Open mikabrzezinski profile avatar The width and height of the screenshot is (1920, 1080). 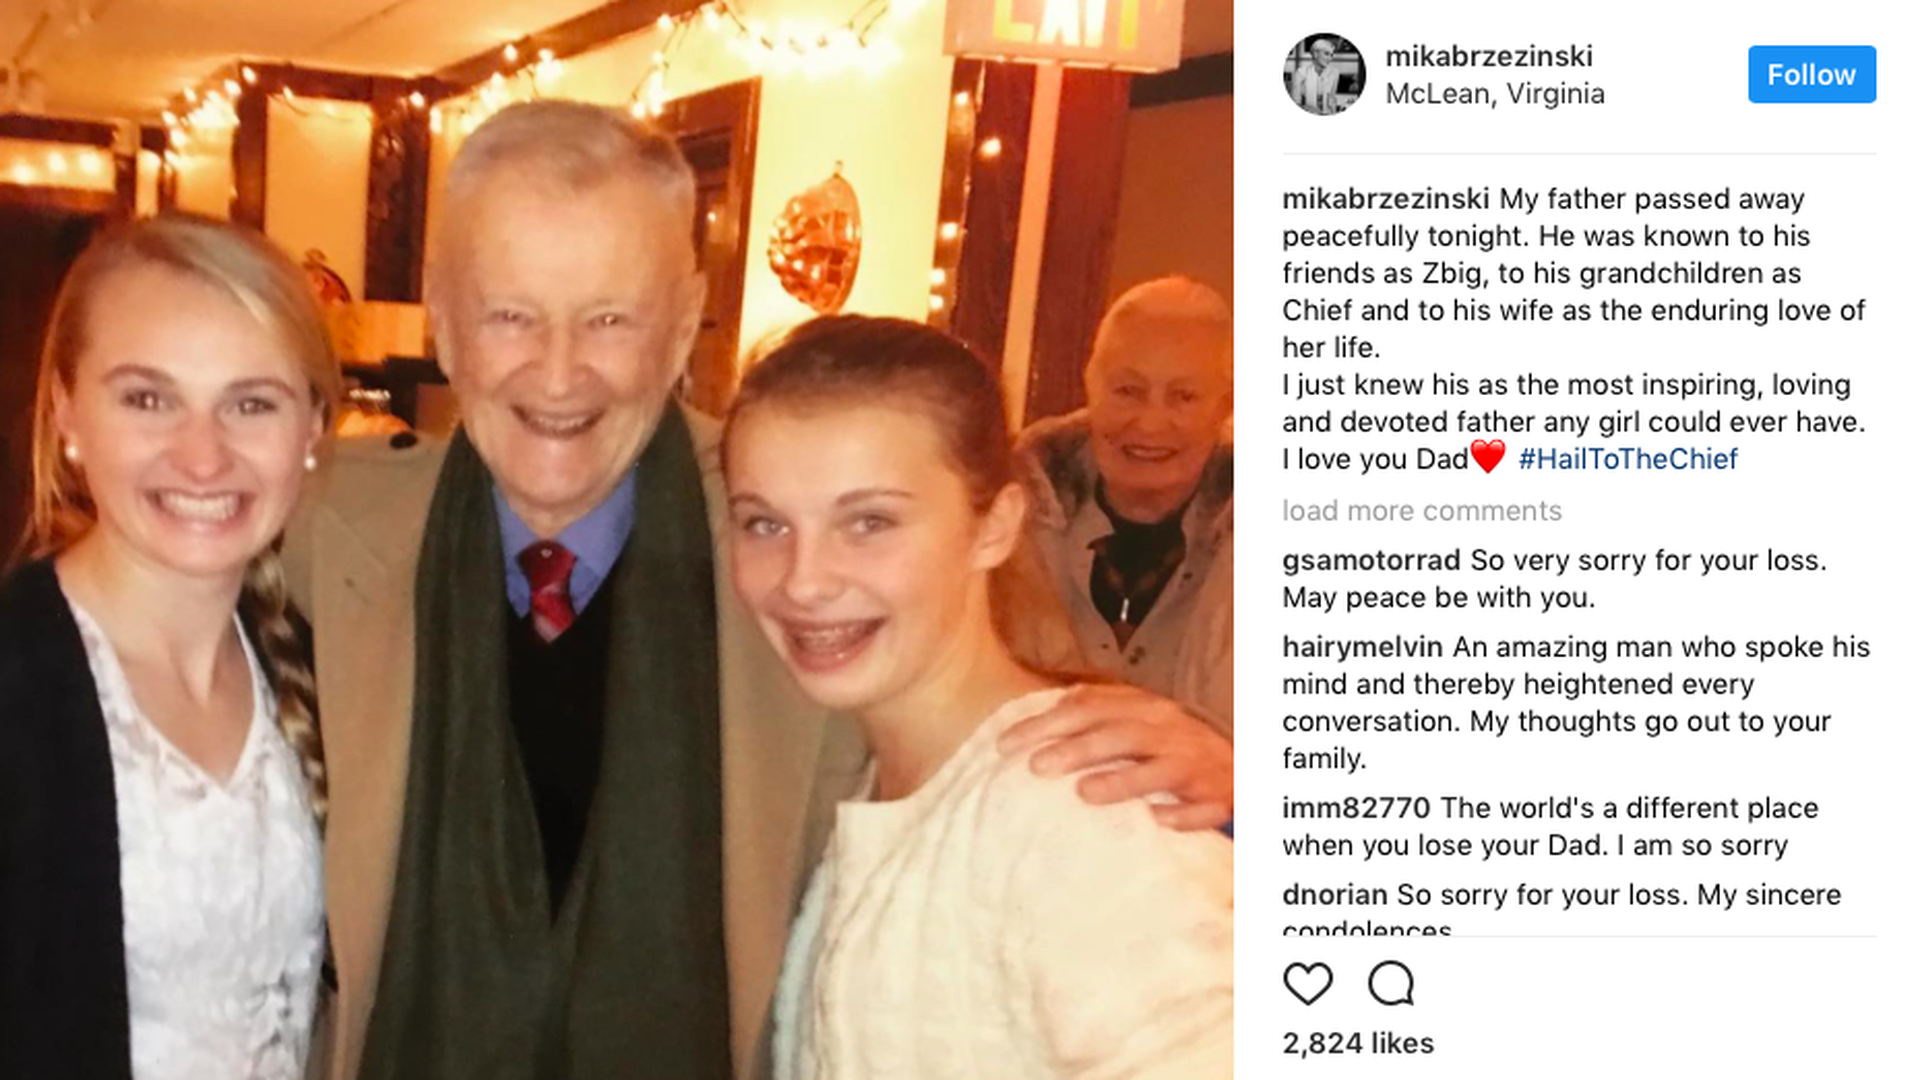[x=1324, y=74]
